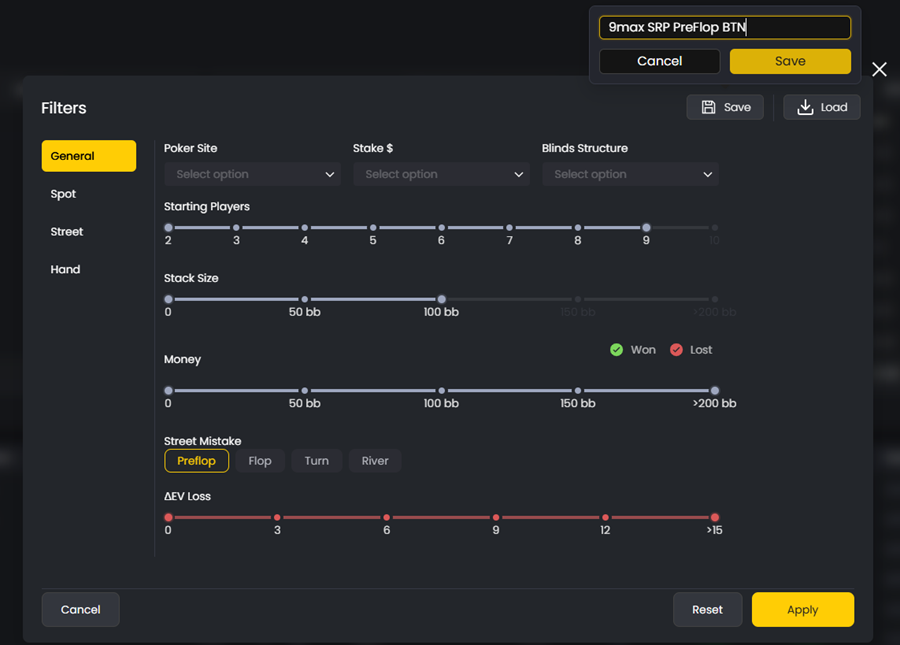Enable the River street mistake filter

point(374,461)
